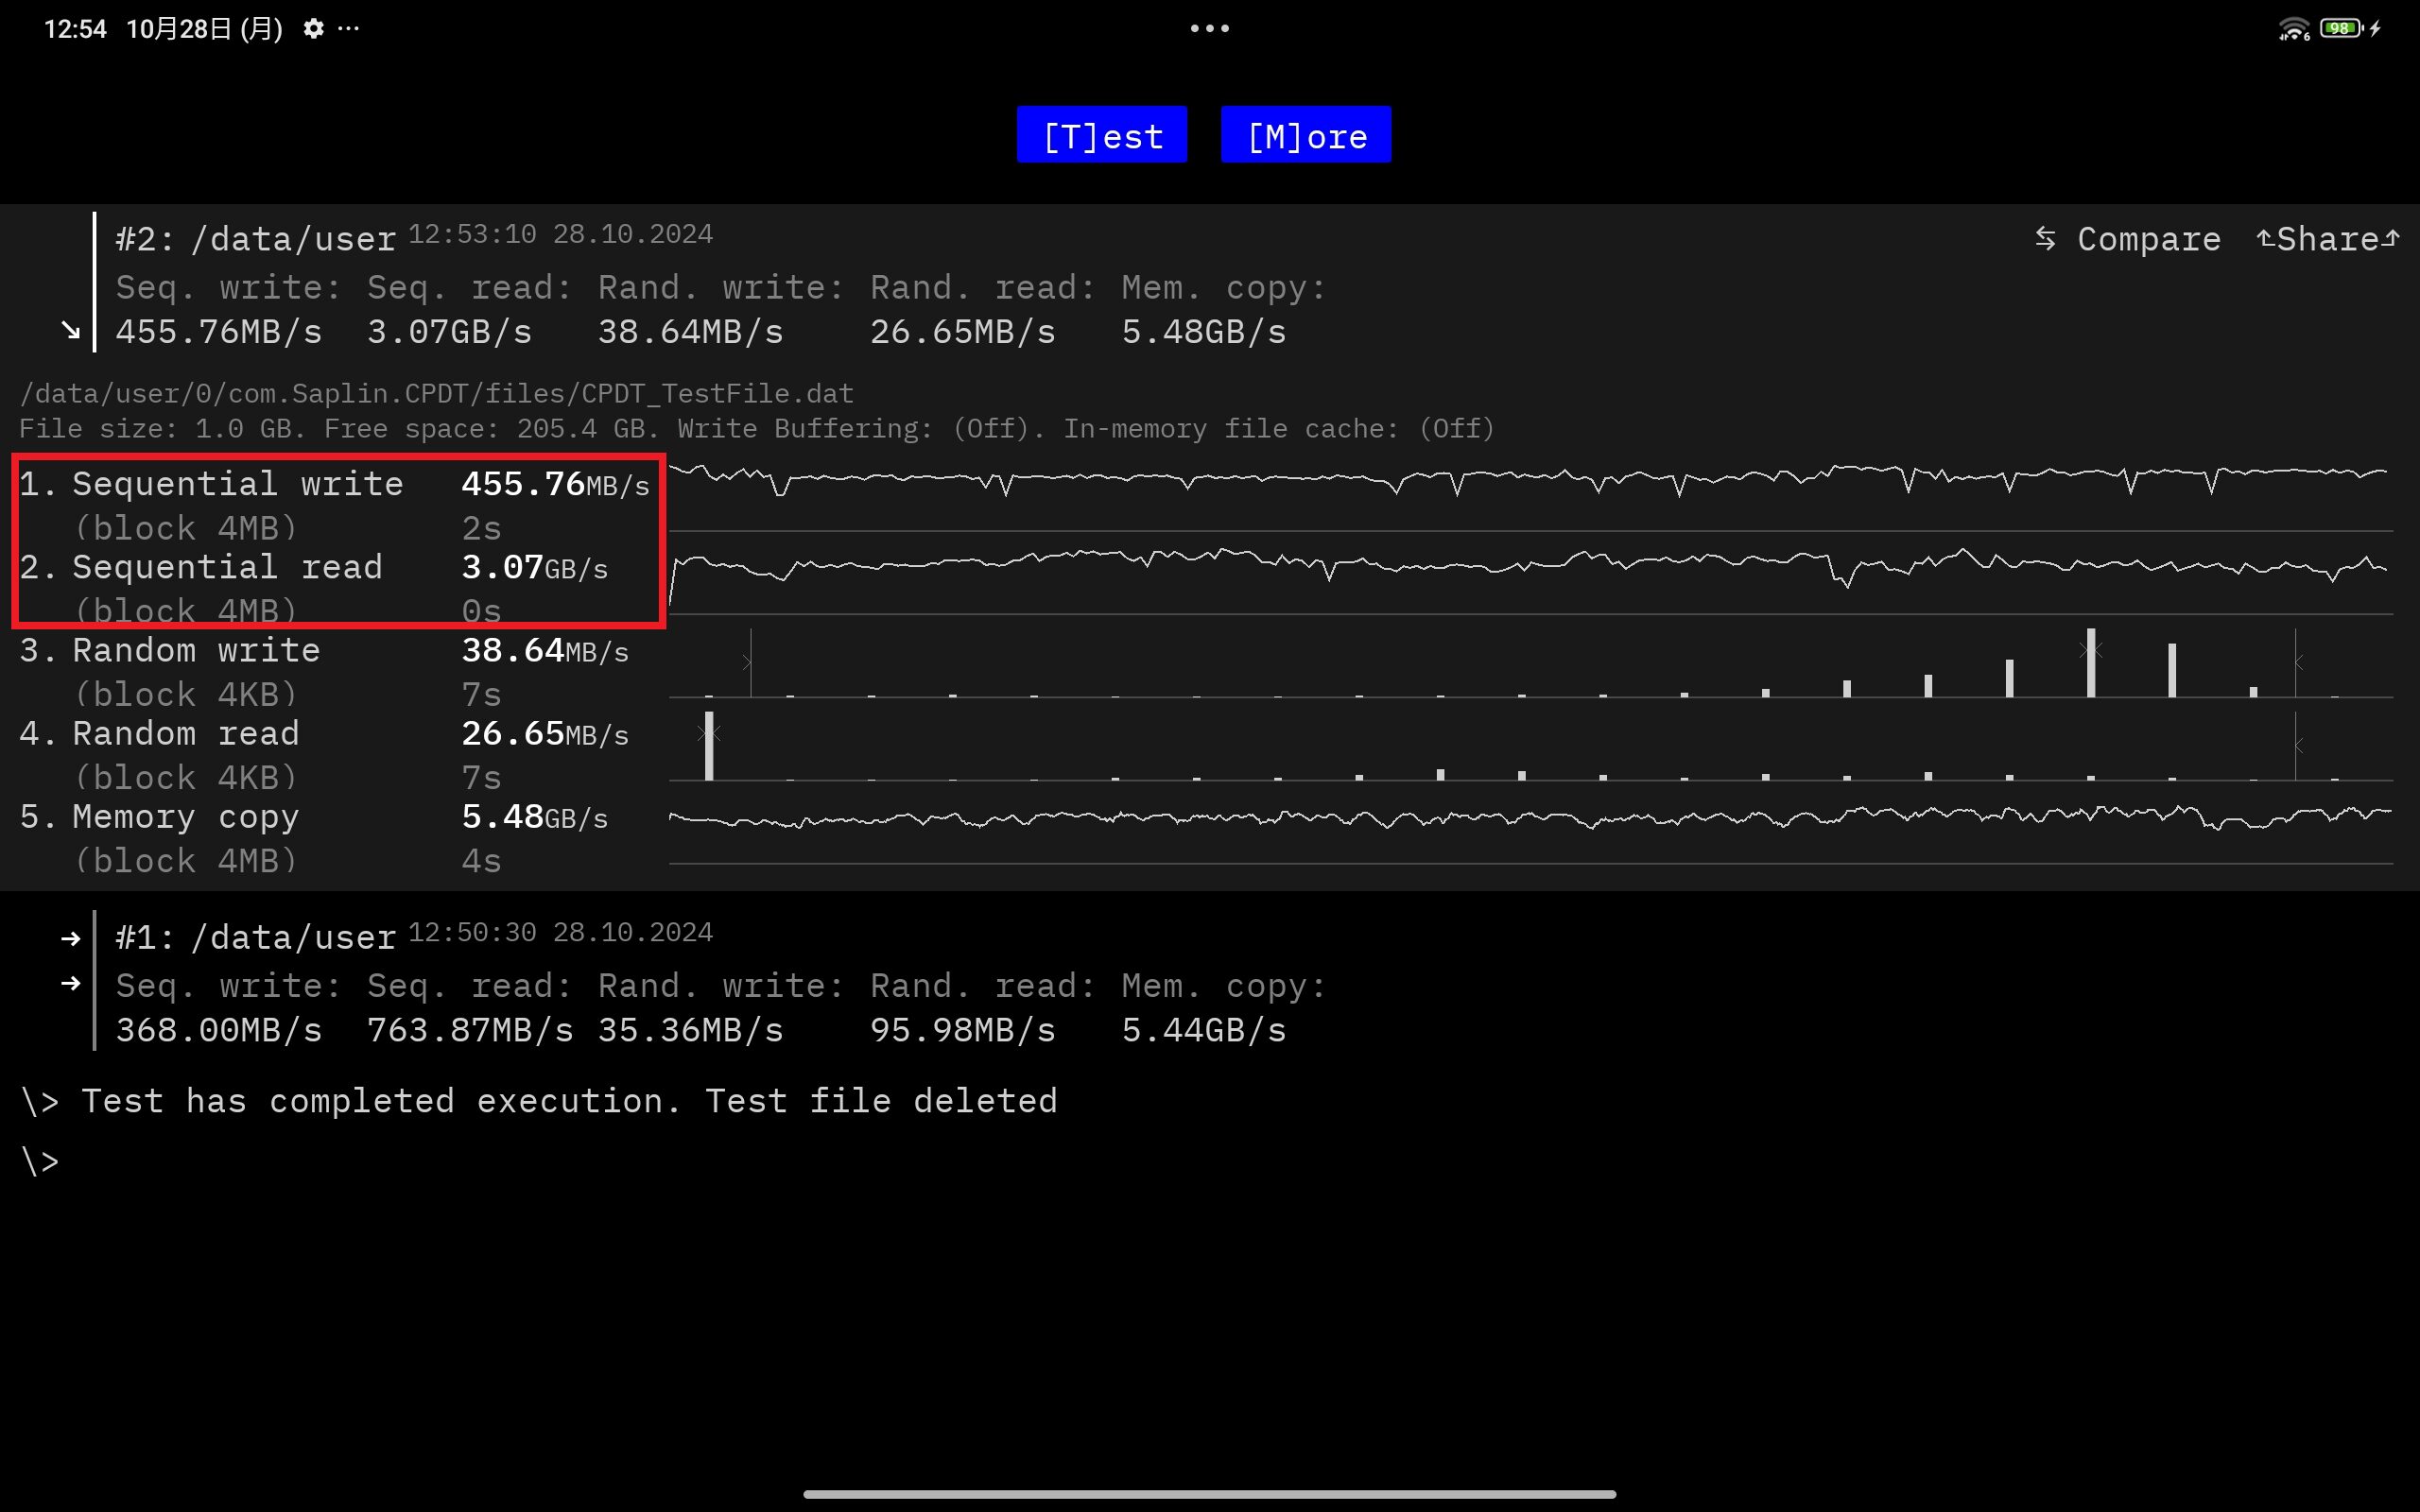
Task: Tap result #2 summary Mem. copy 5.48GB/s
Action: tap(1203, 332)
